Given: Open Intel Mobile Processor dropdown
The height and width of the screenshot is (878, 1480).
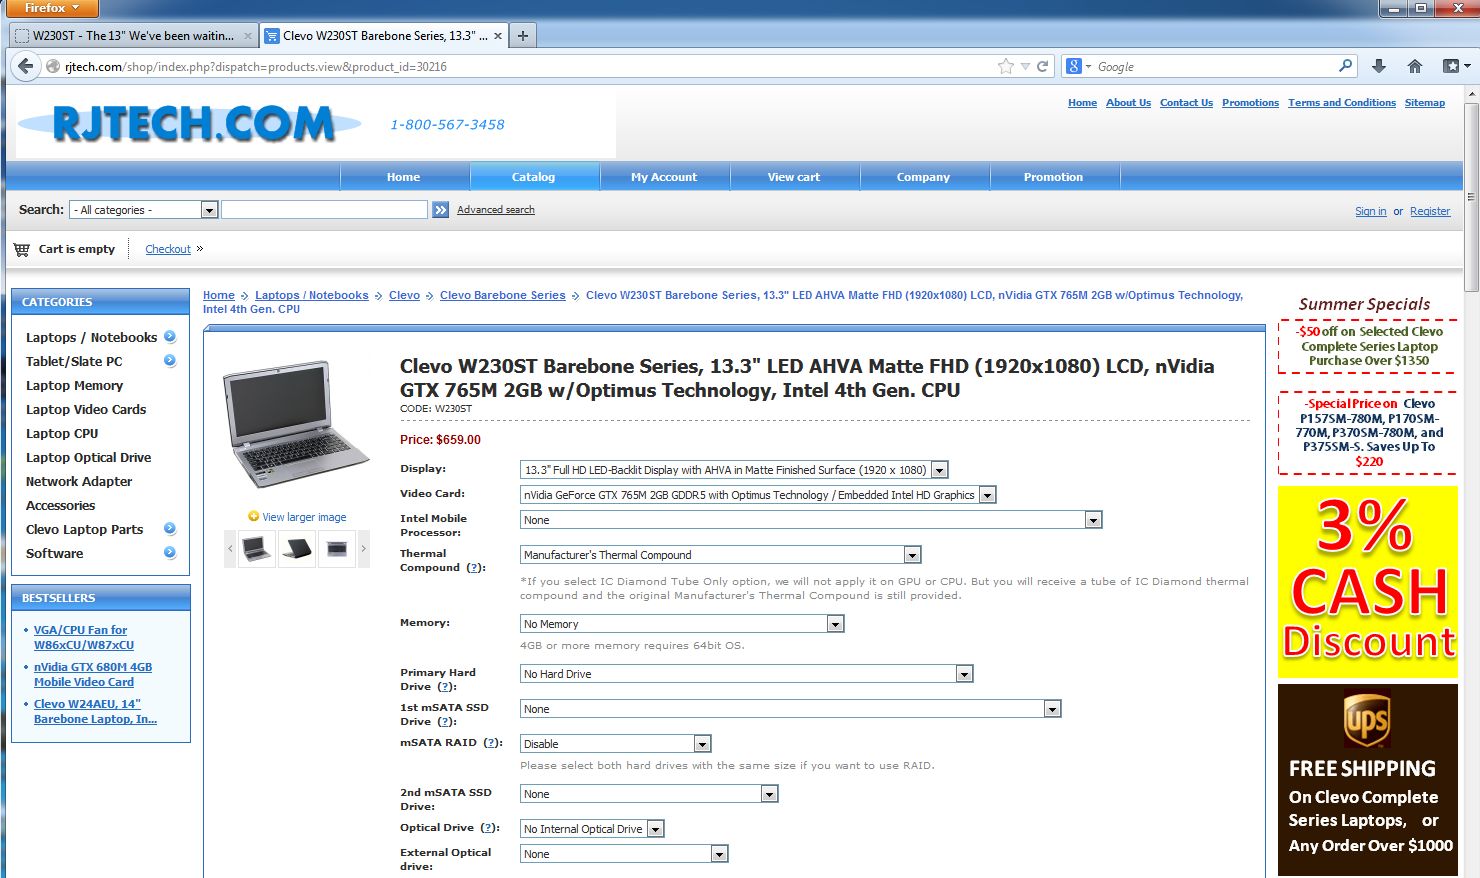Looking at the screenshot, I should click(x=811, y=520).
